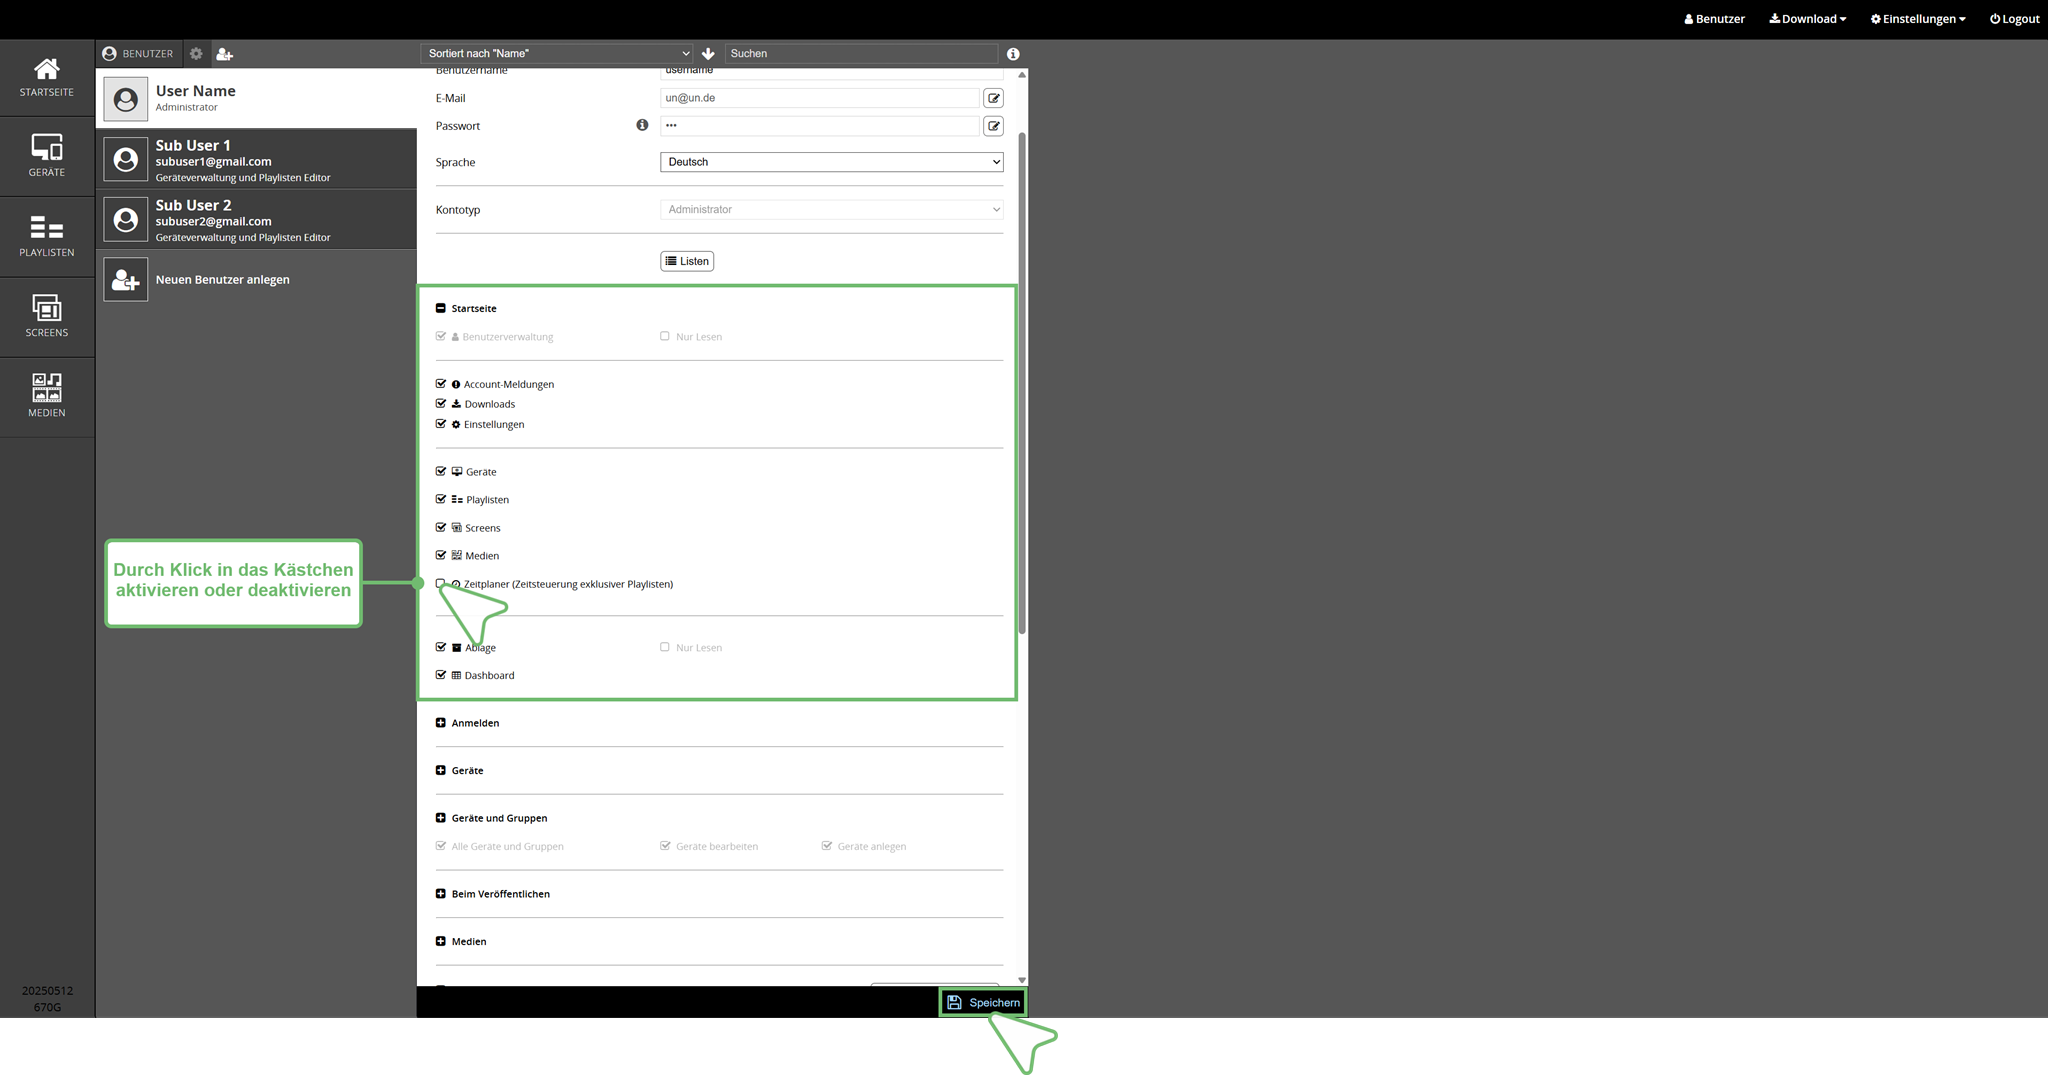Screen dimensions: 2048x1077
Task: Enable the Zeitplaner checkbox
Action: click(x=441, y=583)
